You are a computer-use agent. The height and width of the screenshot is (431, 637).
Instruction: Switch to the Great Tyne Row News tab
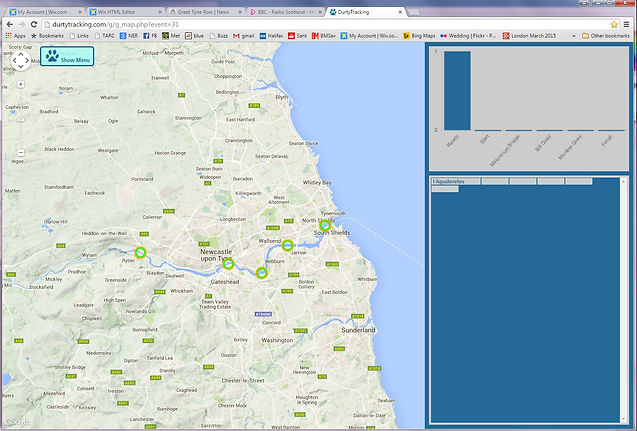pyautogui.click(x=205, y=12)
